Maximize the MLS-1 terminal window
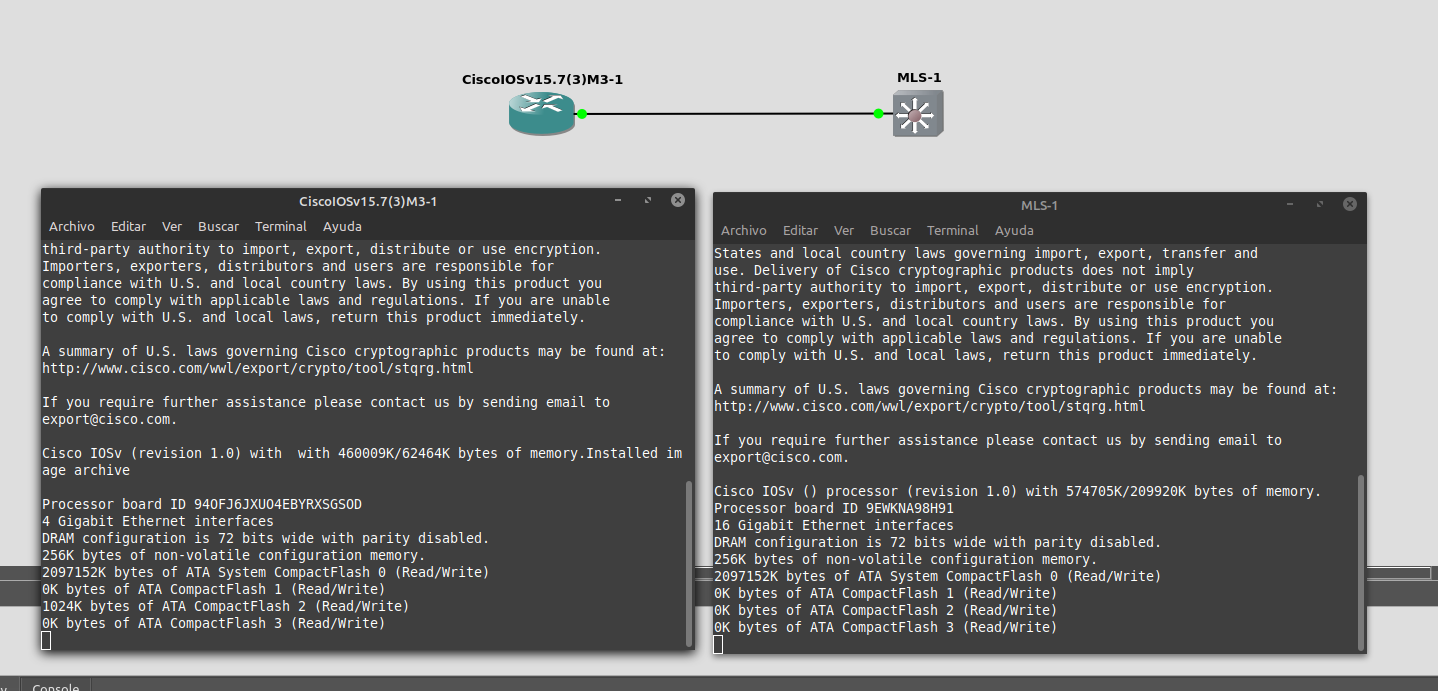The width and height of the screenshot is (1438, 691). point(1320,205)
